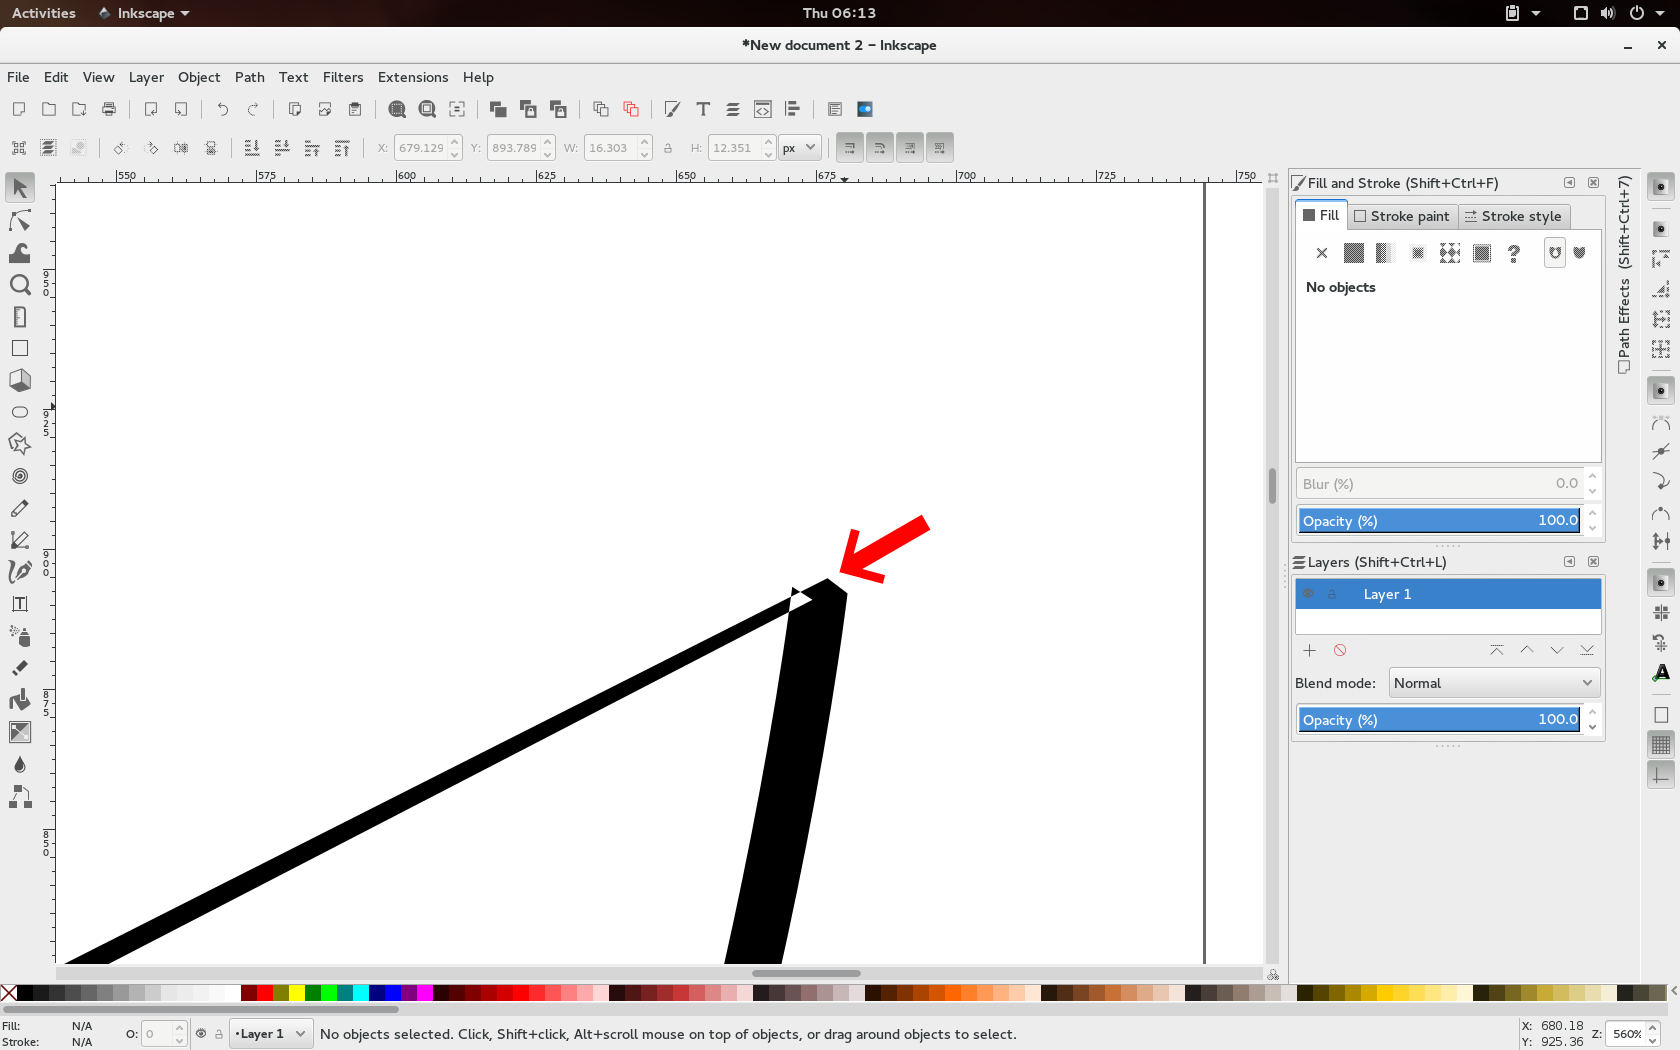This screenshot has width=1680, height=1050.
Task: Open the Blend mode dropdown
Action: pos(1493,683)
